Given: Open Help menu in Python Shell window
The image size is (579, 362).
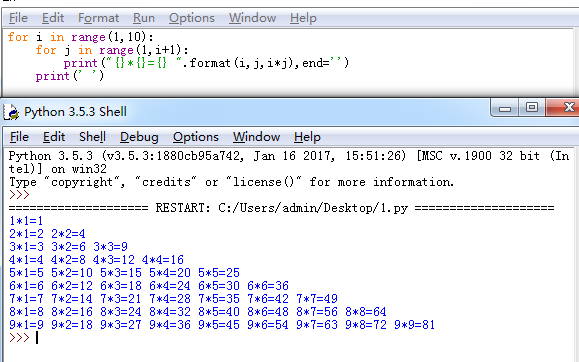Looking at the screenshot, I should click(307, 137).
